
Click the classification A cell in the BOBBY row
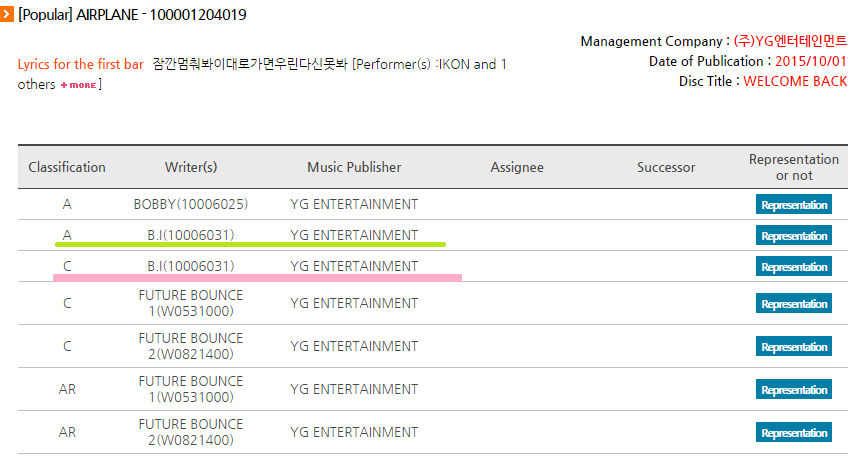[x=67, y=204]
